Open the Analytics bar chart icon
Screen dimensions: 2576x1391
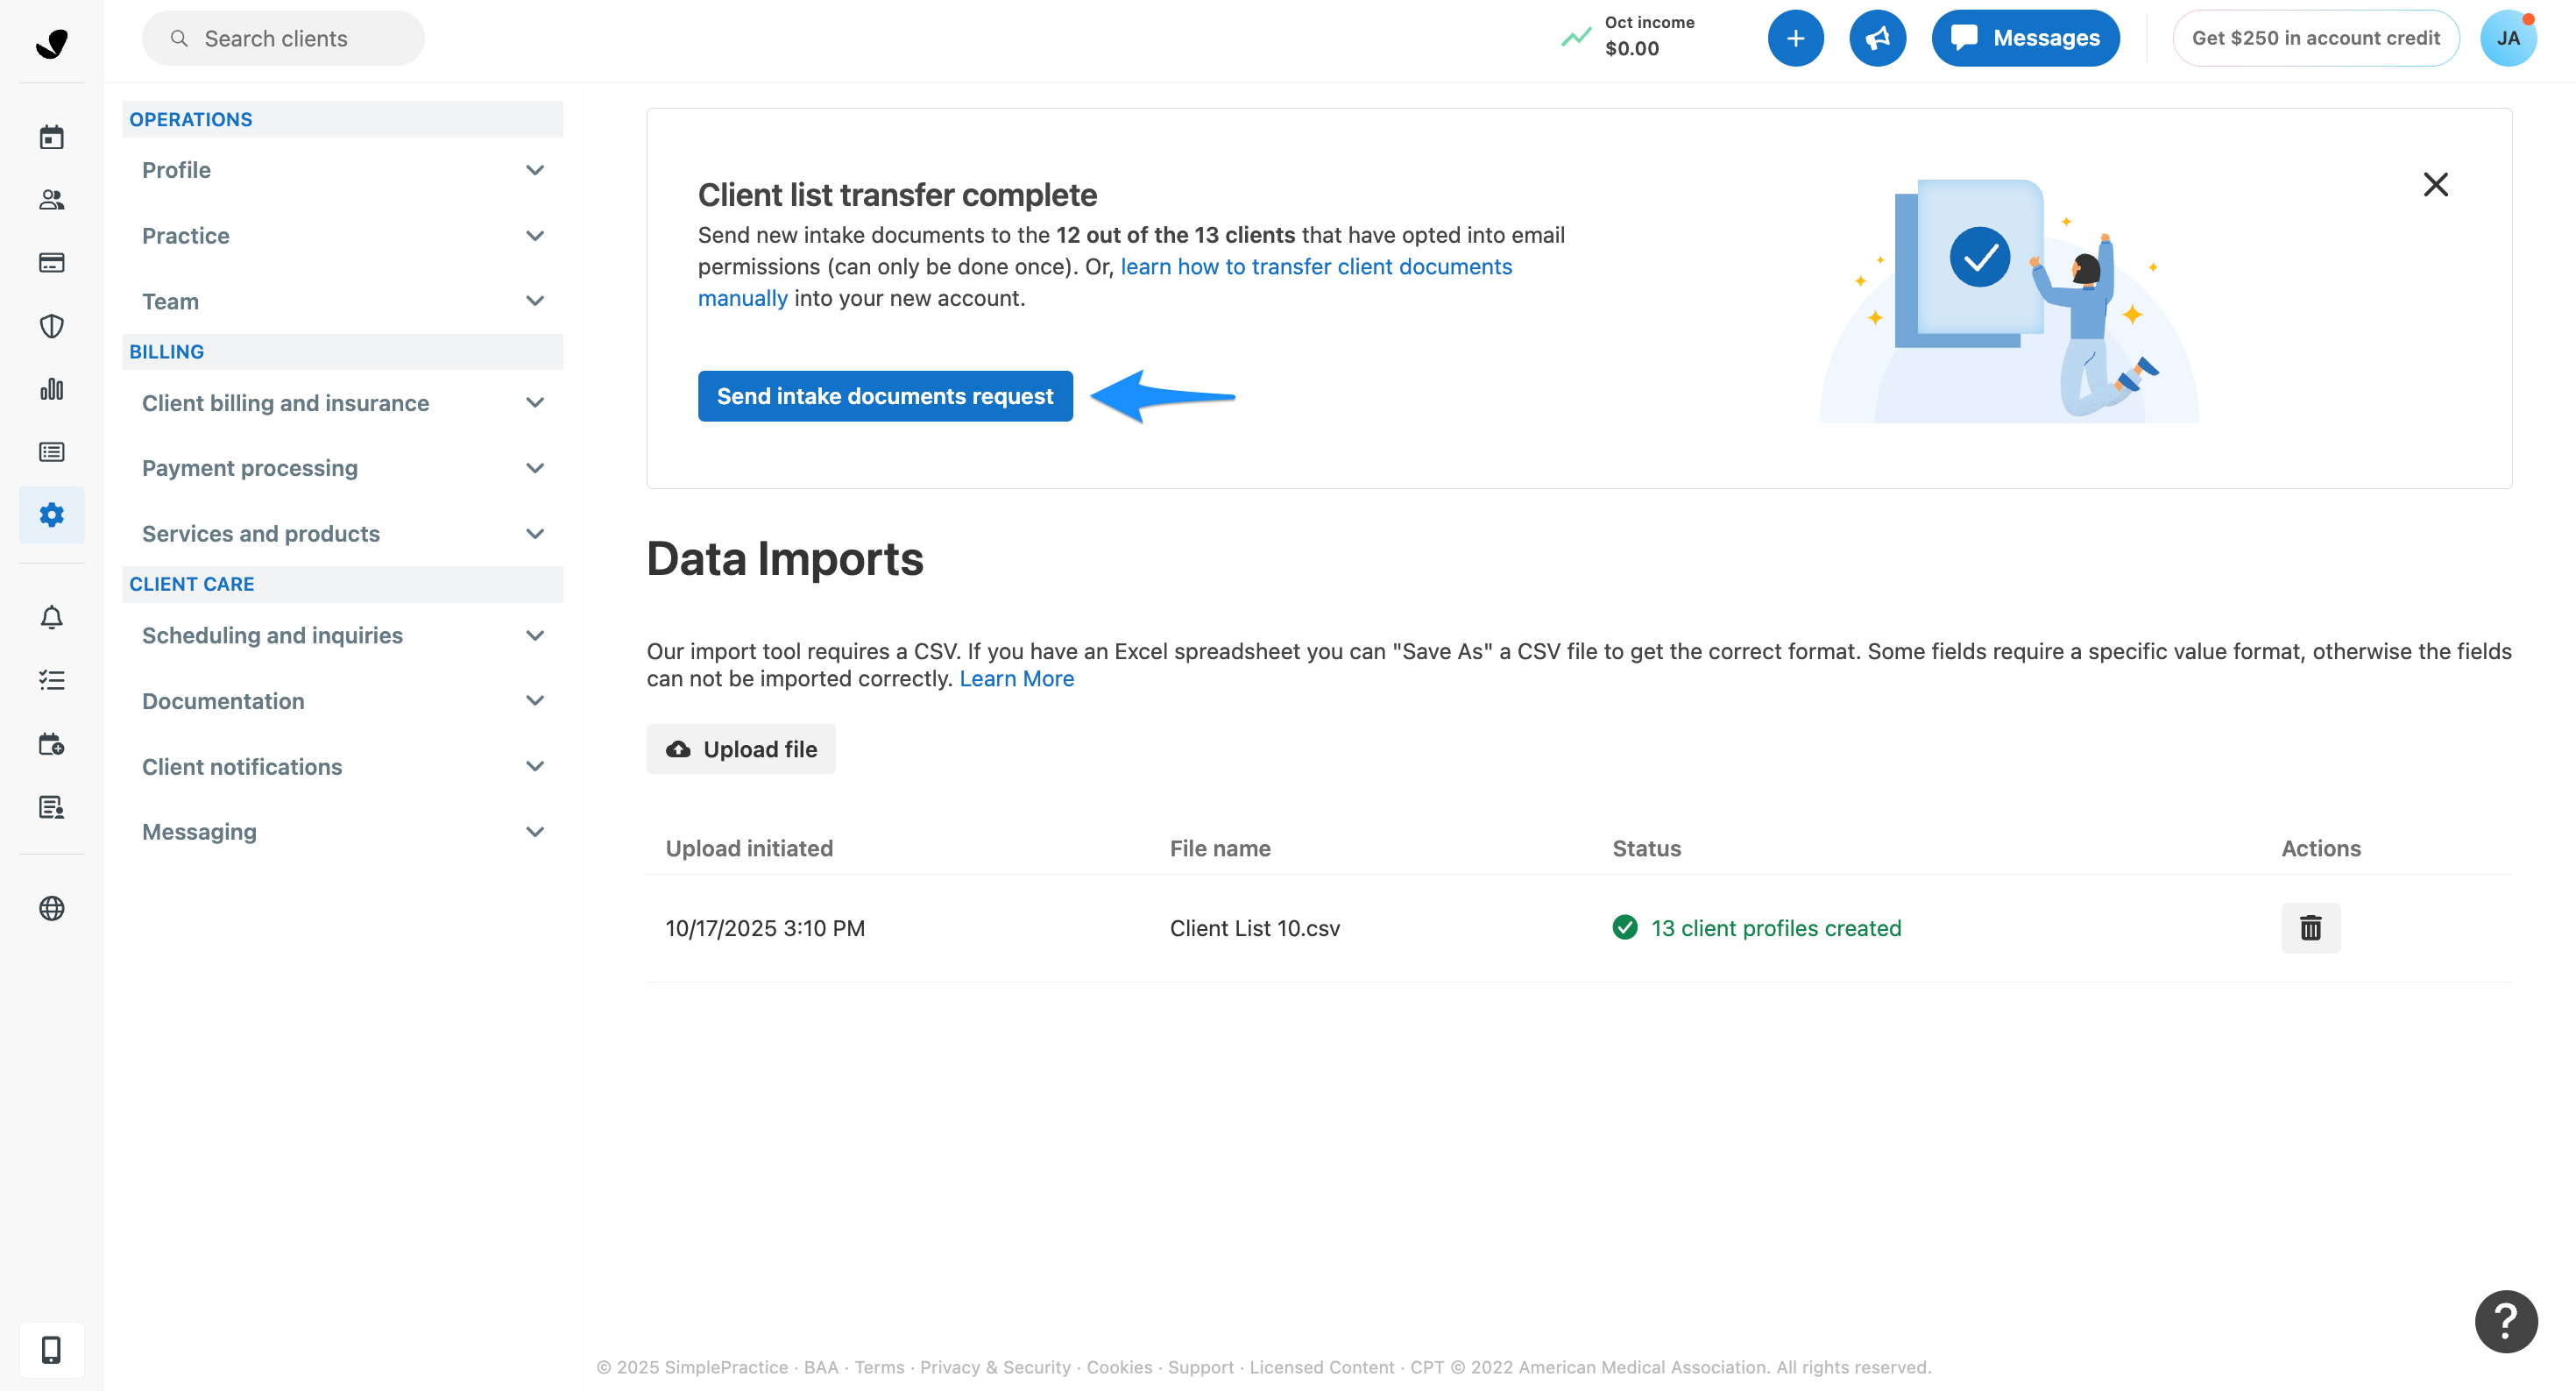(x=51, y=389)
